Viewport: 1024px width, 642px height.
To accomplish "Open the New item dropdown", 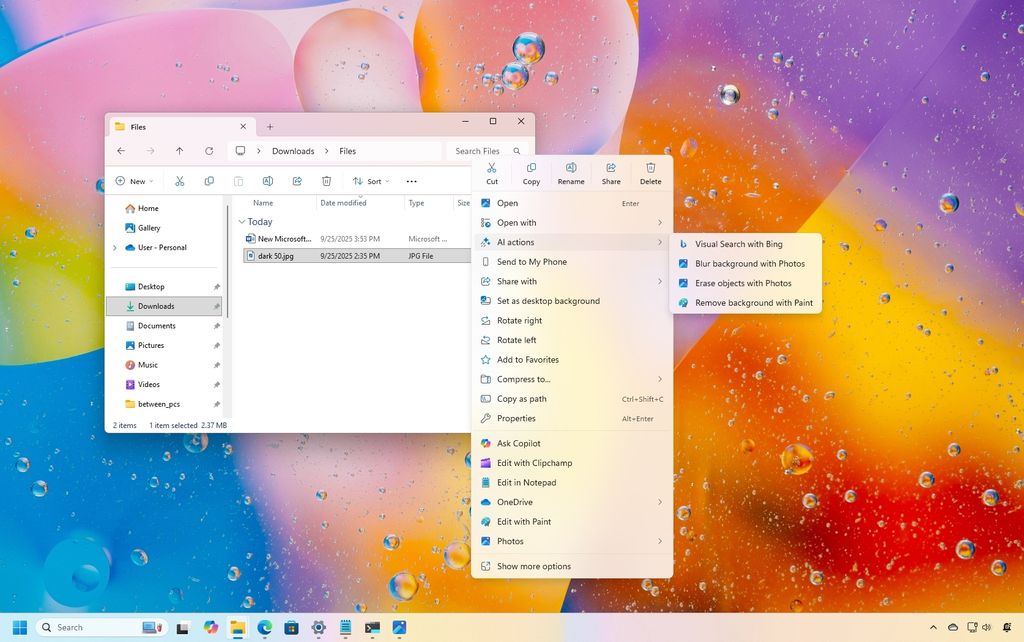I will [134, 181].
